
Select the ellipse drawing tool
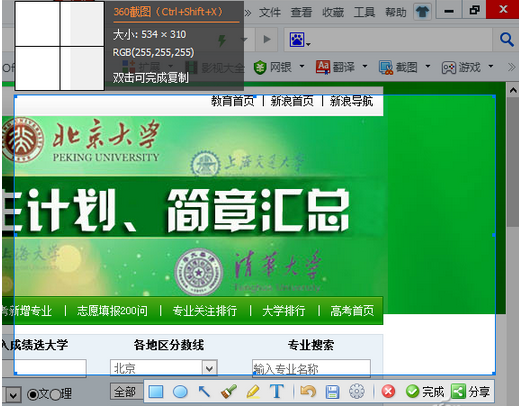pos(180,392)
